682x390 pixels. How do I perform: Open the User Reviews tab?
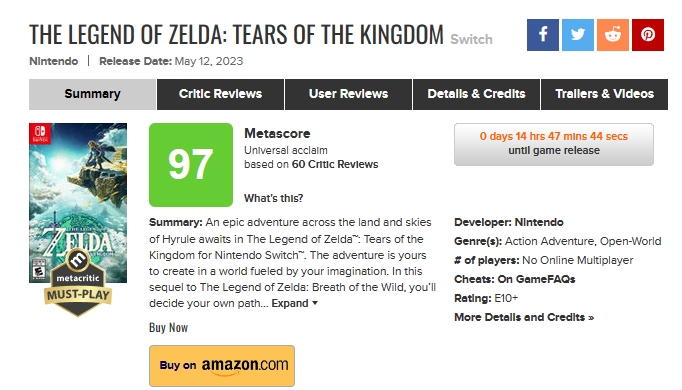pos(348,94)
